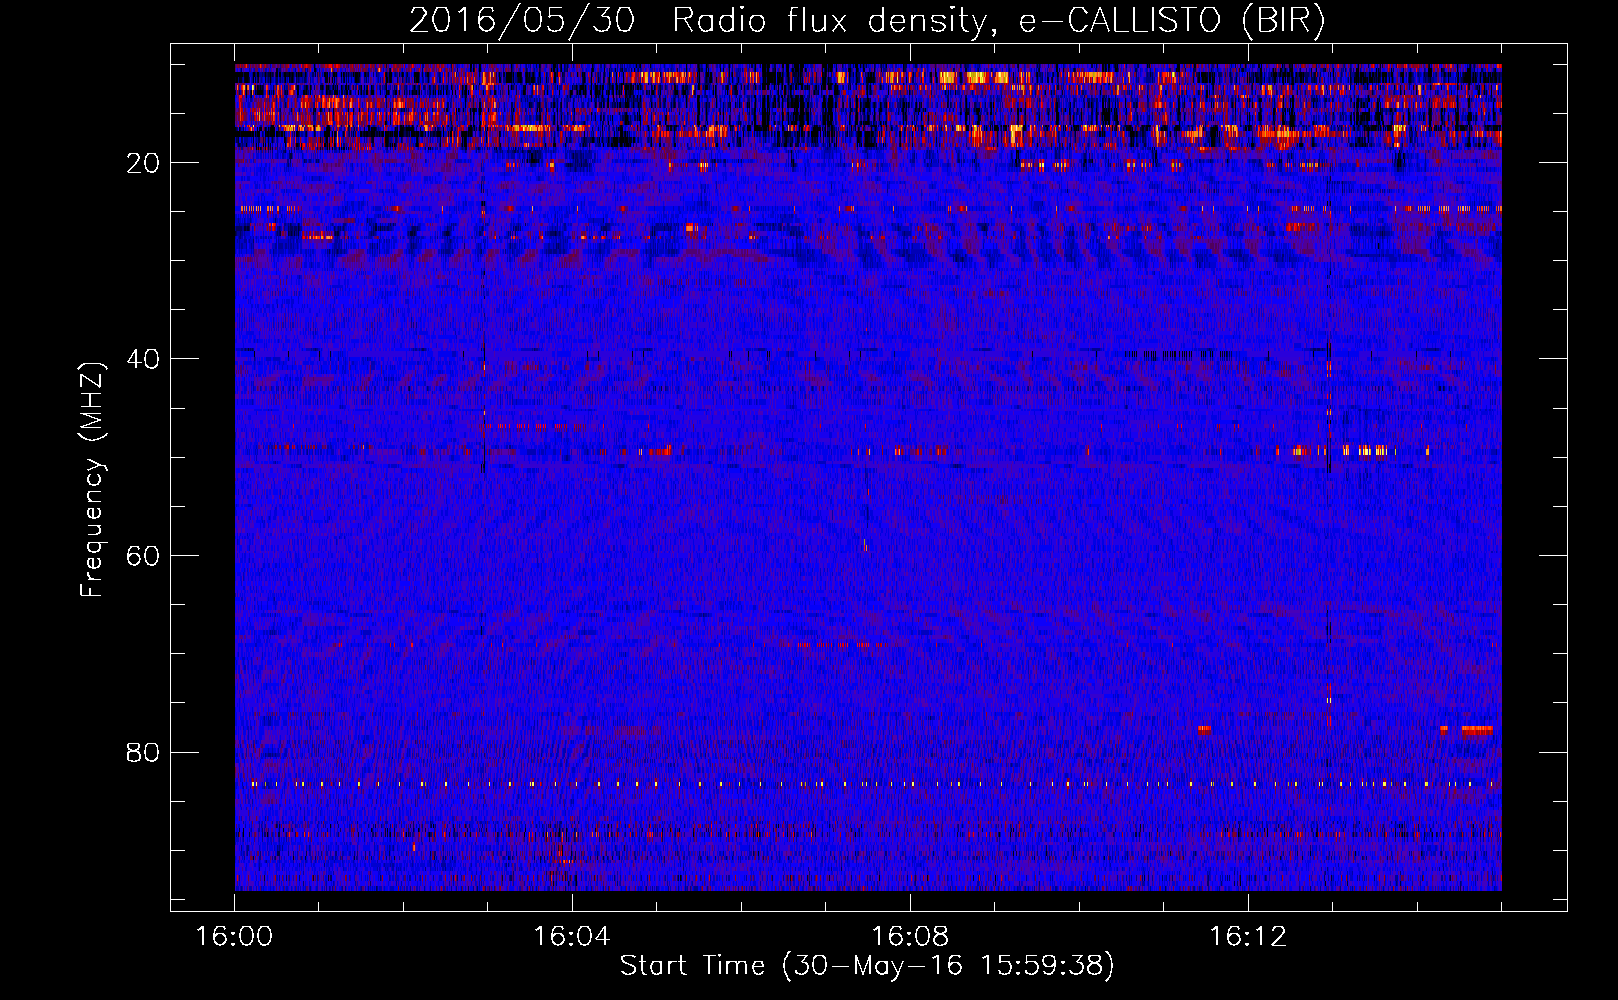Click the 60 frequency tick label
1618x1000 pixels.
point(144,555)
